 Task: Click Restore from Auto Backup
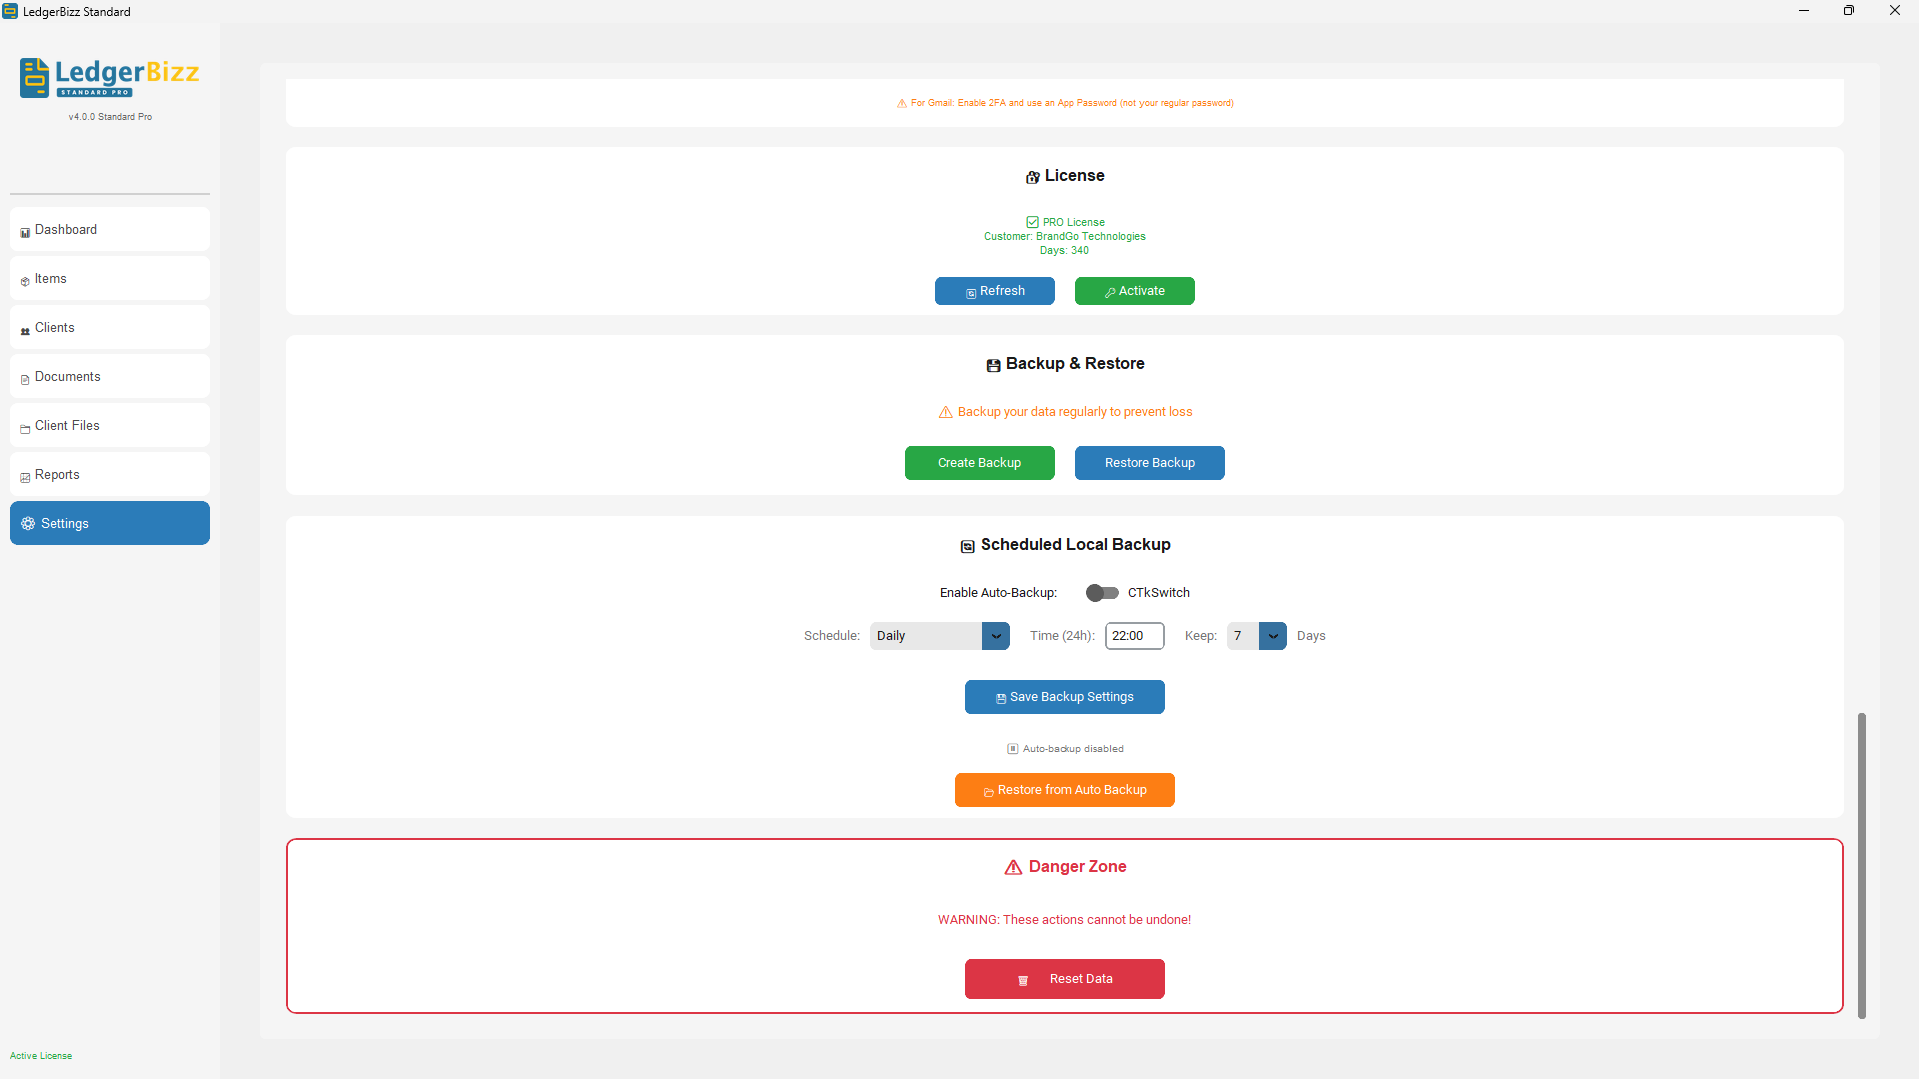[1064, 790]
